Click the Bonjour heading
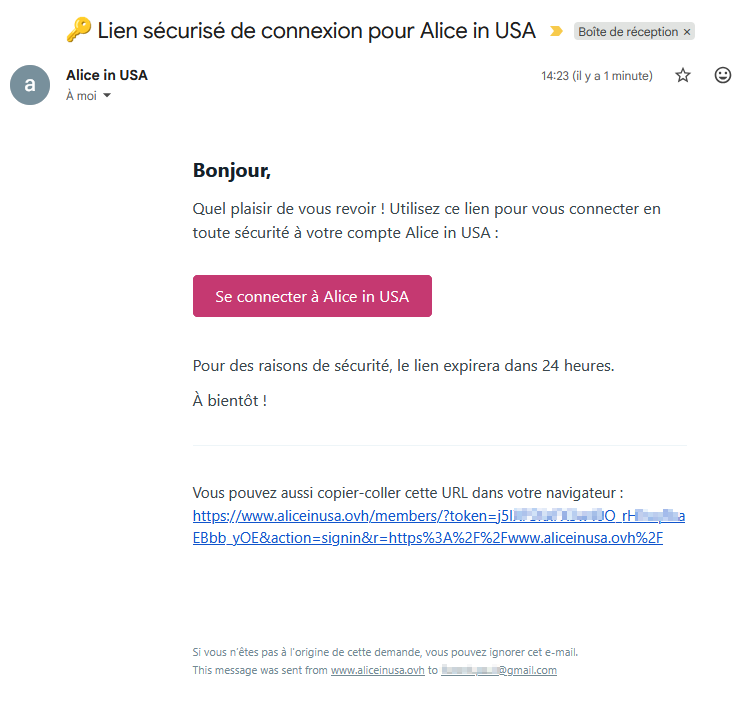The width and height of the screenshot is (745, 703). point(232,171)
